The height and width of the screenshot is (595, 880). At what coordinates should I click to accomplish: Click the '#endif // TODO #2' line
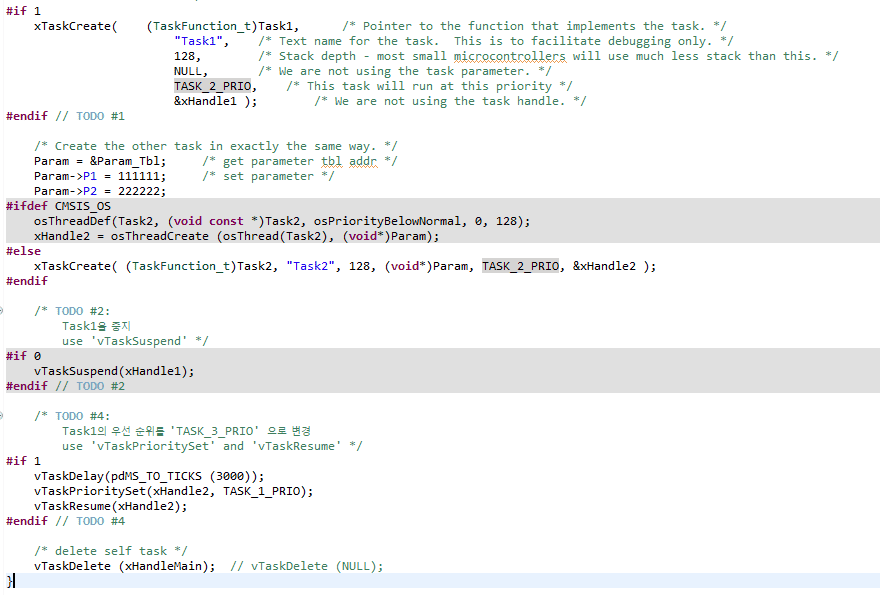66,386
